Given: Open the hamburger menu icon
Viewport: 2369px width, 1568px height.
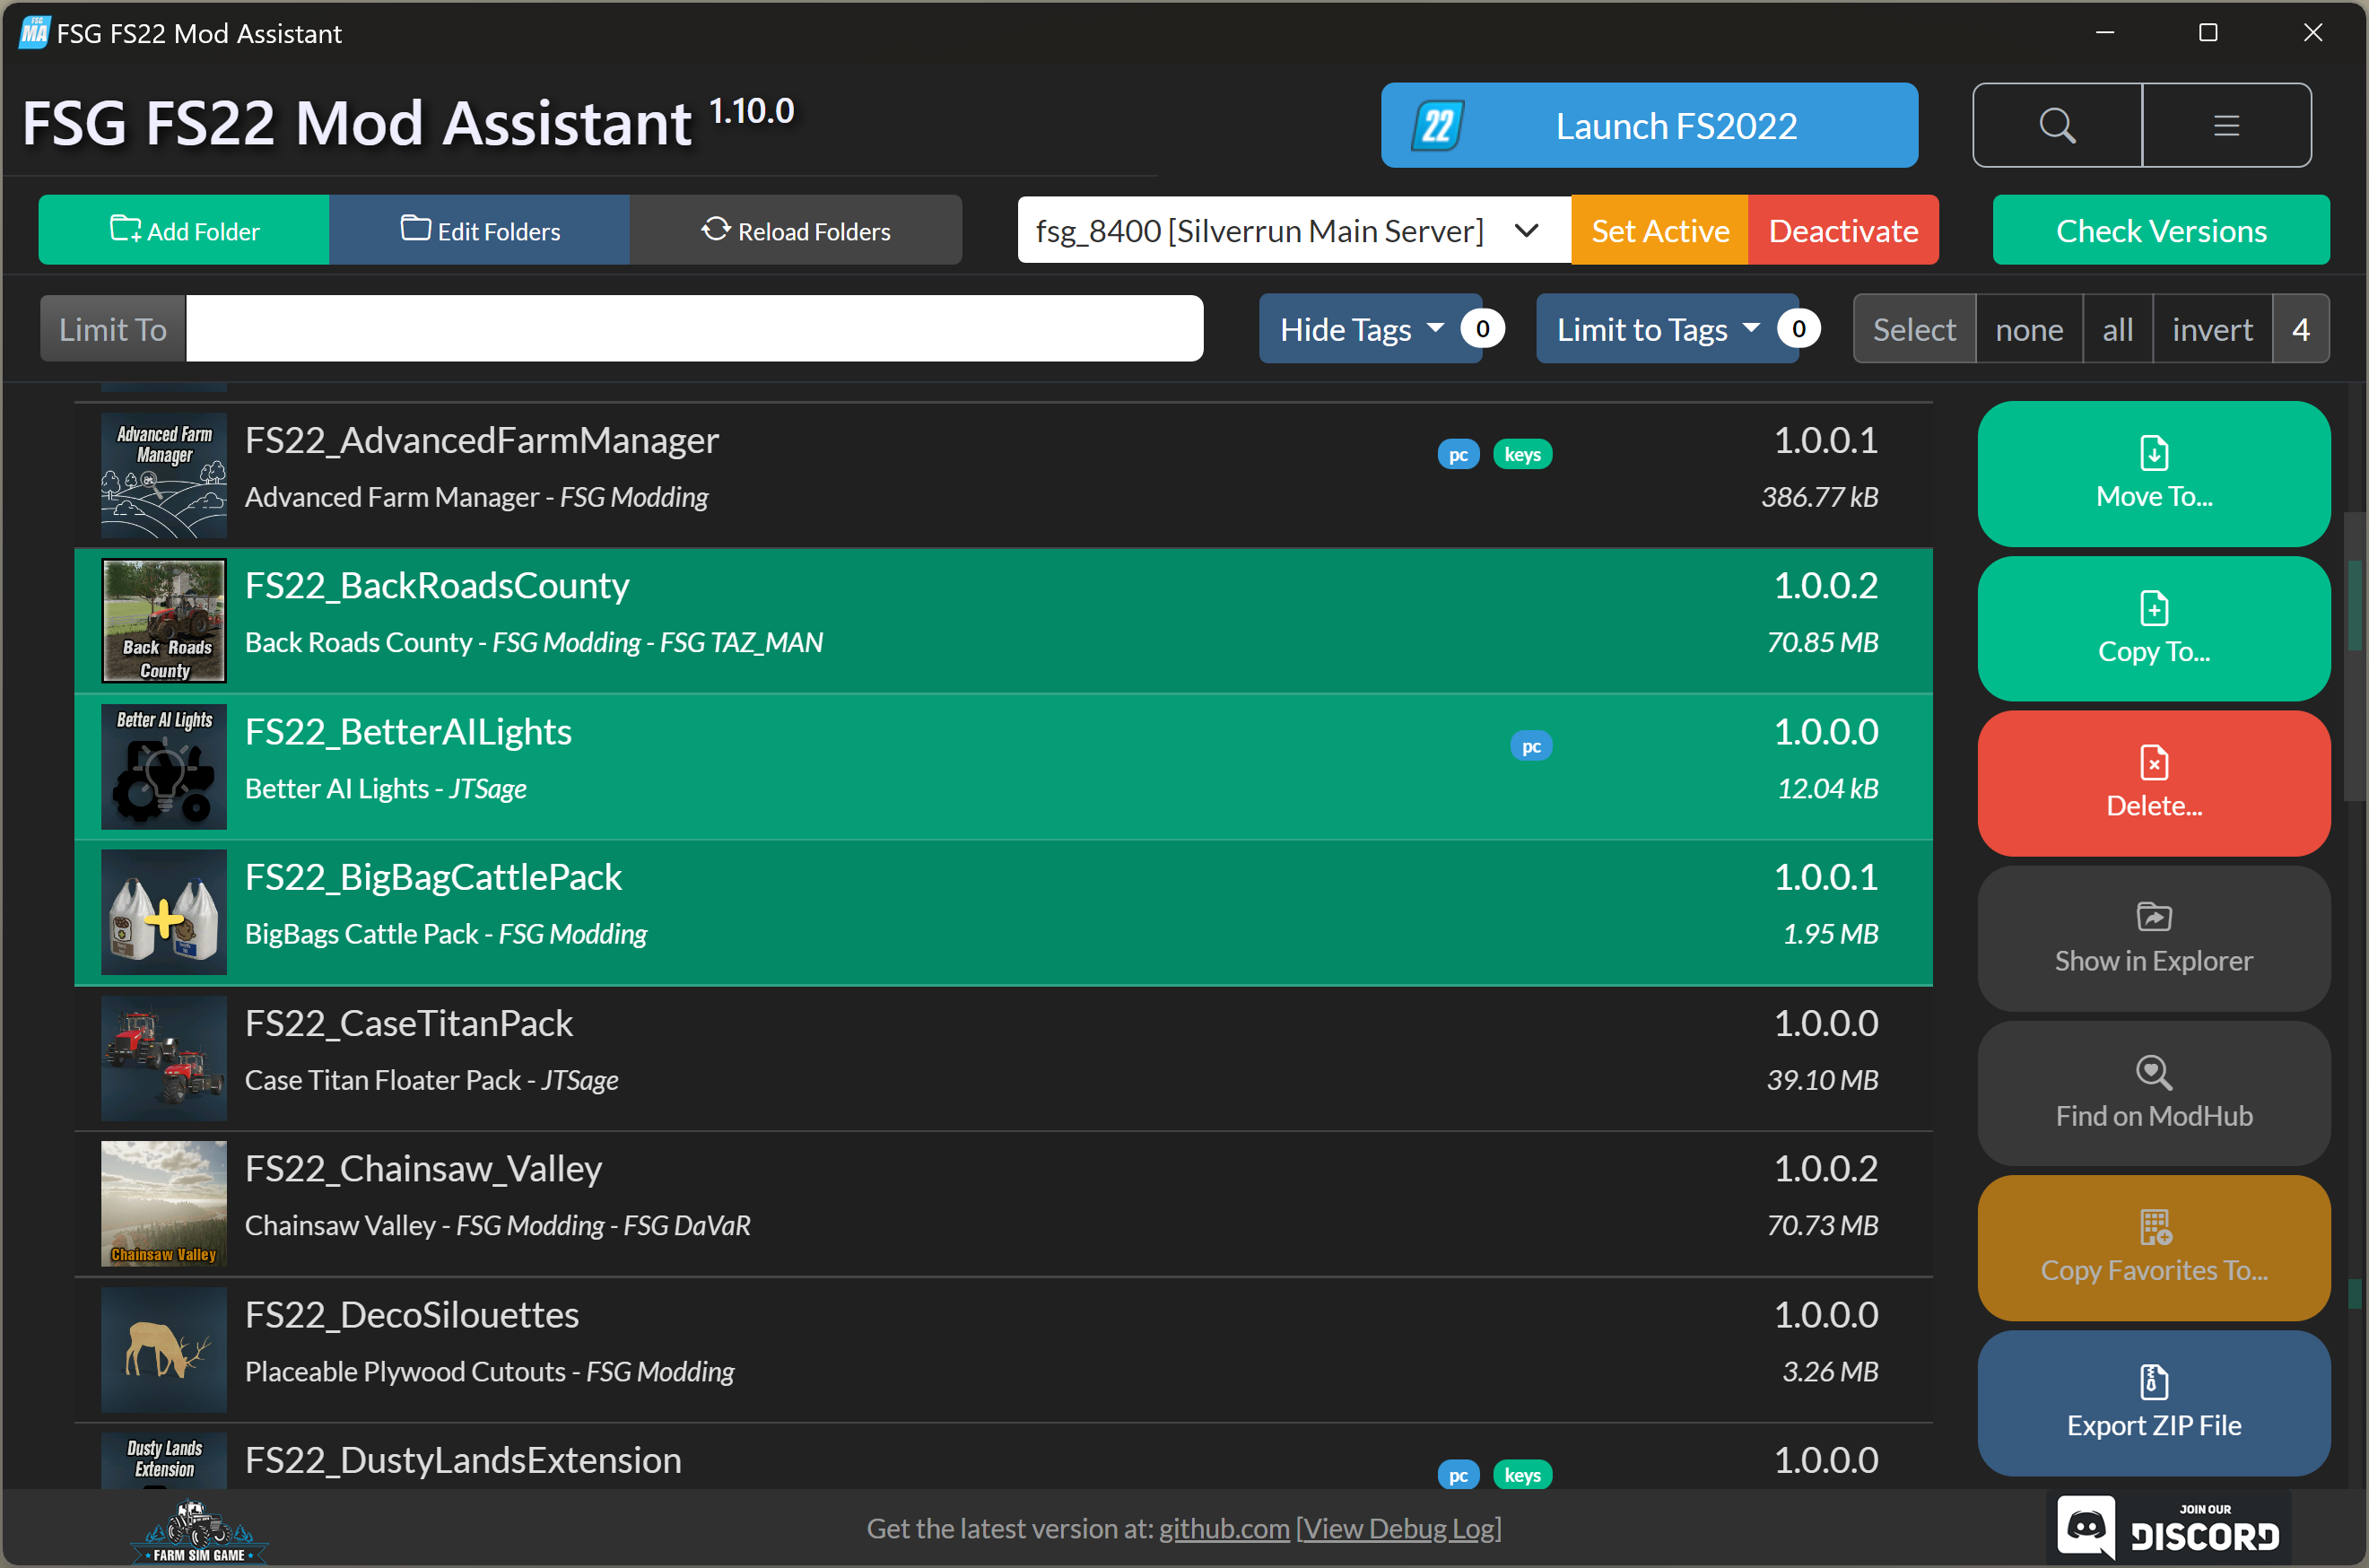Looking at the screenshot, I should 2226,125.
